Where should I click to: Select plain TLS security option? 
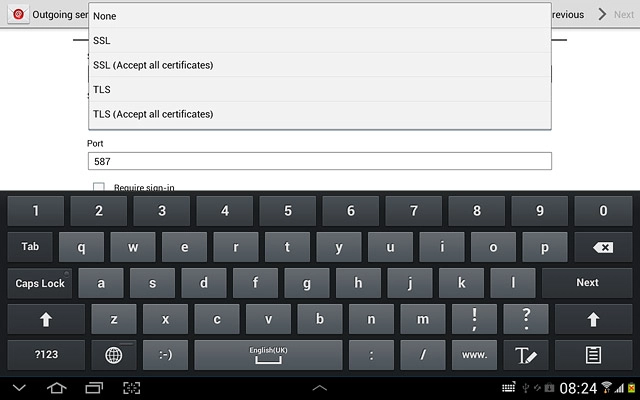coord(320,89)
